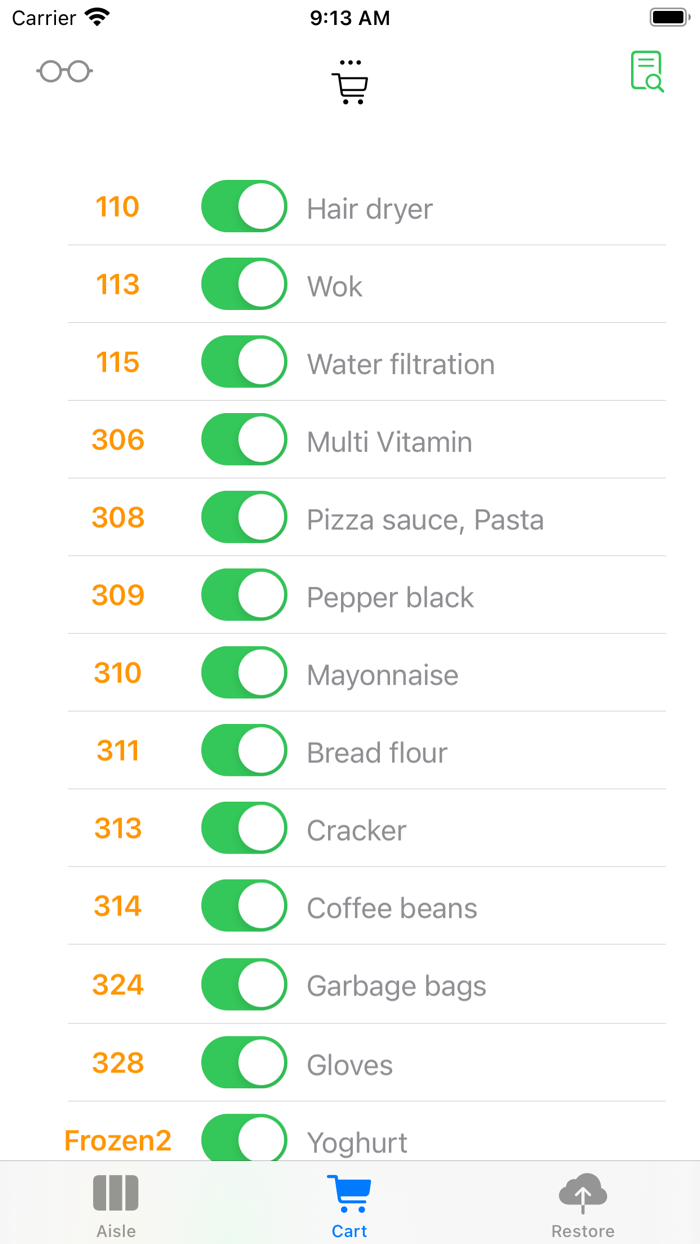Tap the blue Cart tab icon
The height and width of the screenshot is (1244, 700).
pyautogui.click(x=349, y=1194)
